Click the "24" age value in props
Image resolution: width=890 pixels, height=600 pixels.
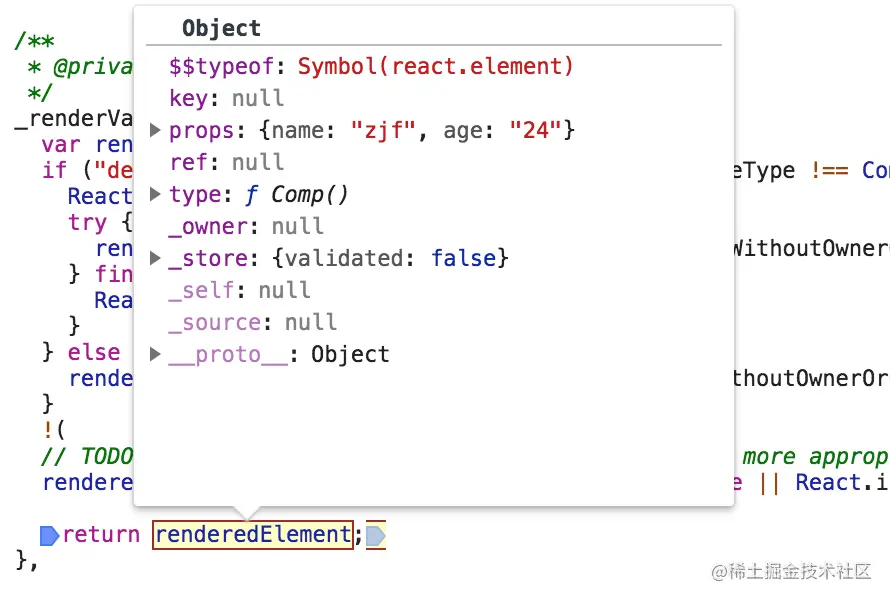coord(535,130)
